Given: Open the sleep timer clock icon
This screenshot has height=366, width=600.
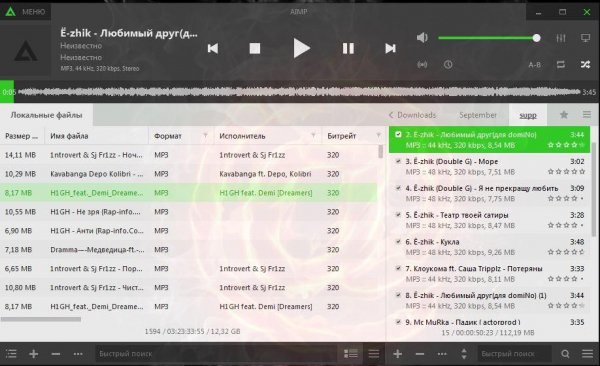Looking at the screenshot, I should click(448, 64).
